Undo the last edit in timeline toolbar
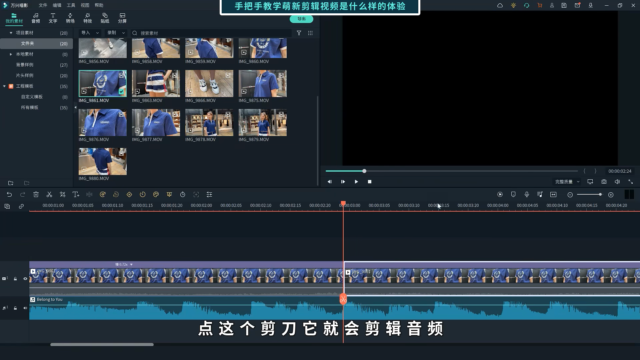 (x=9, y=195)
